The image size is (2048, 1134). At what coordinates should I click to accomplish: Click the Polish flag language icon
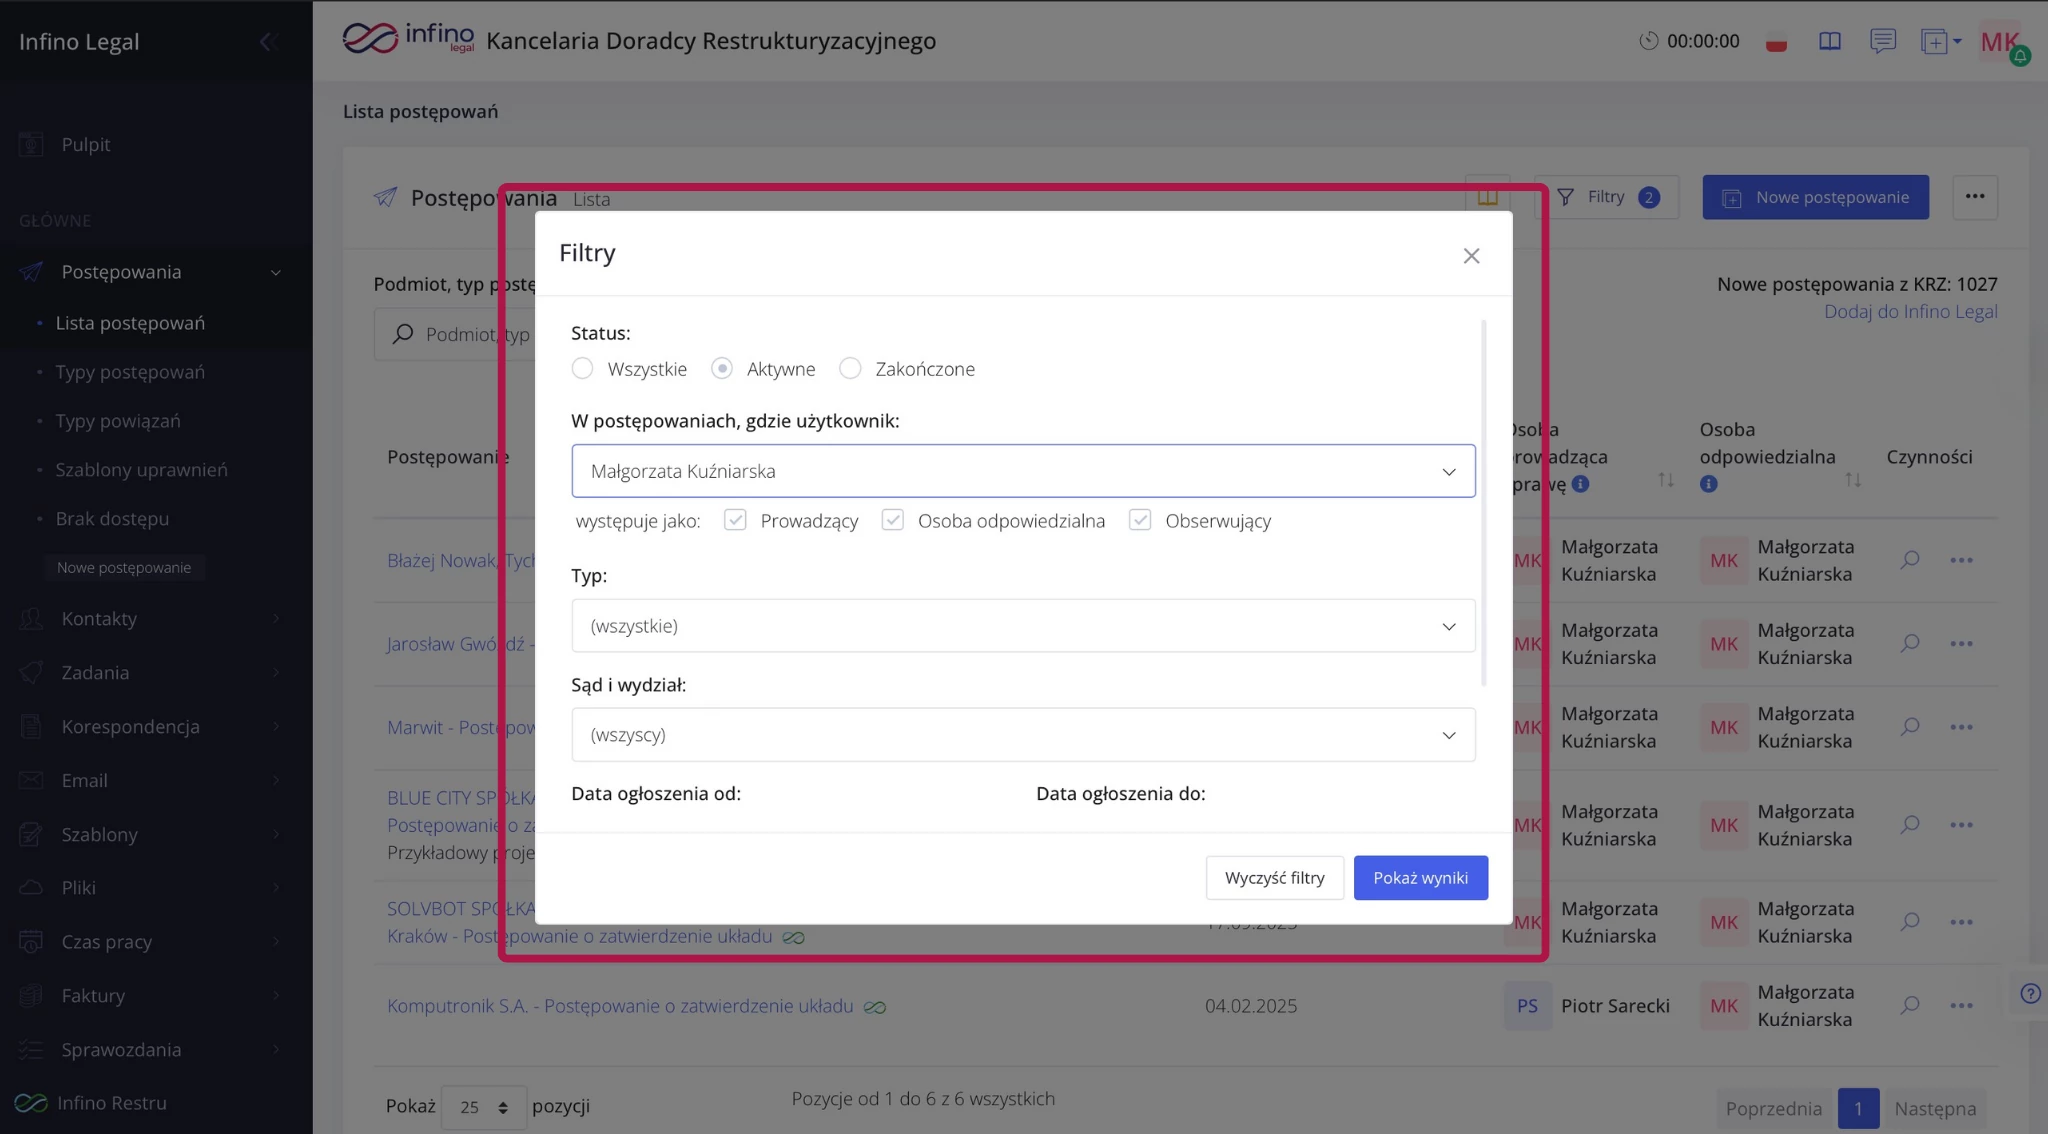click(x=1776, y=43)
